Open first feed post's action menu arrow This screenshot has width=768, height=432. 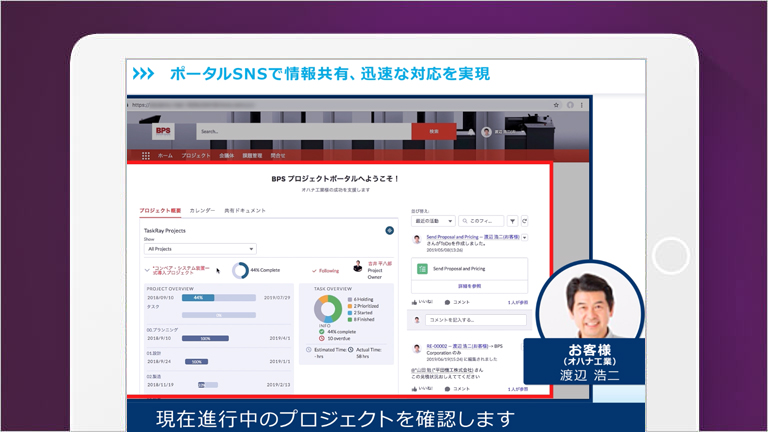(525, 238)
